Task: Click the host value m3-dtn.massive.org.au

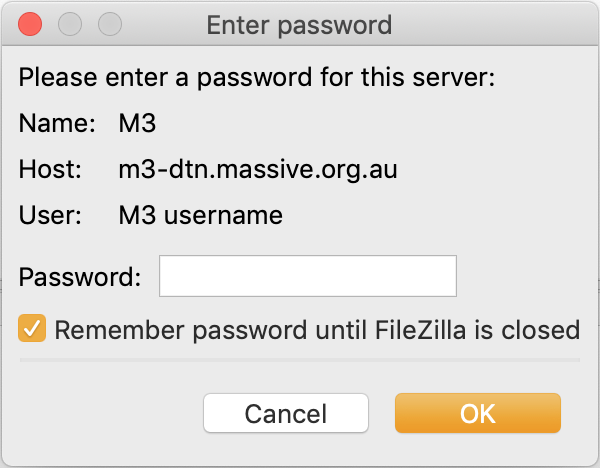Action: [258, 169]
